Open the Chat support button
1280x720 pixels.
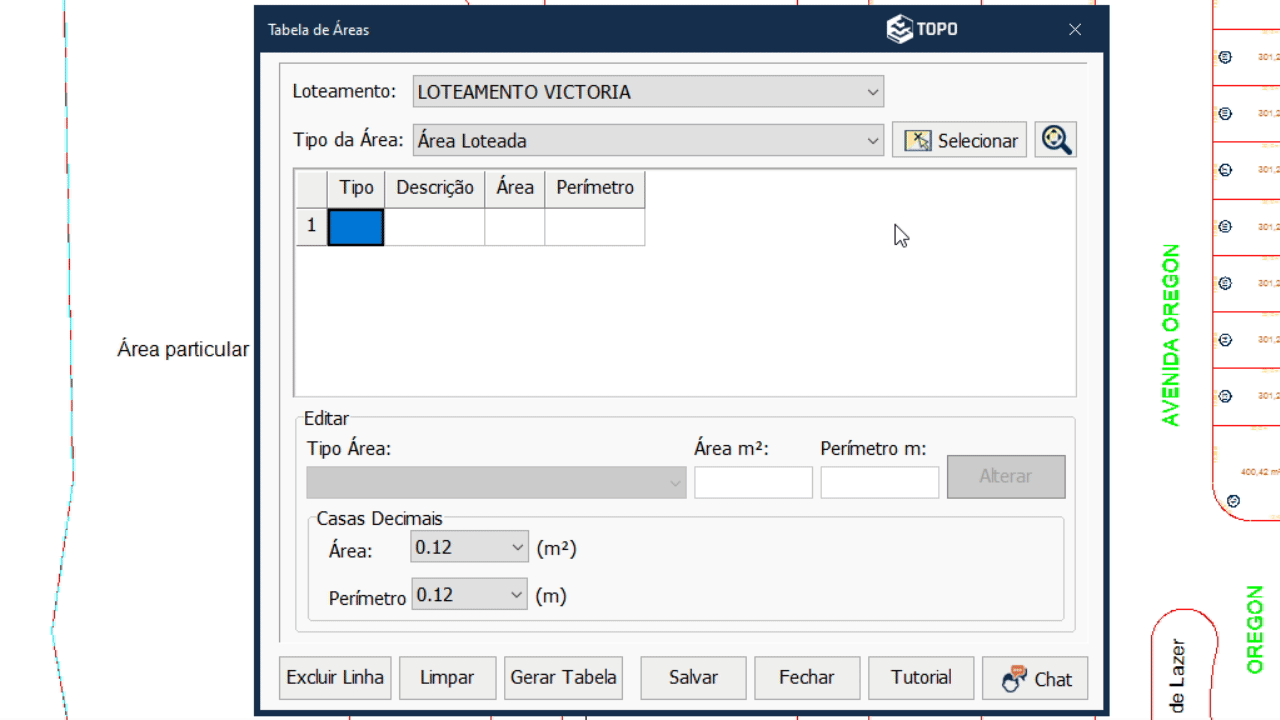click(1035, 679)
